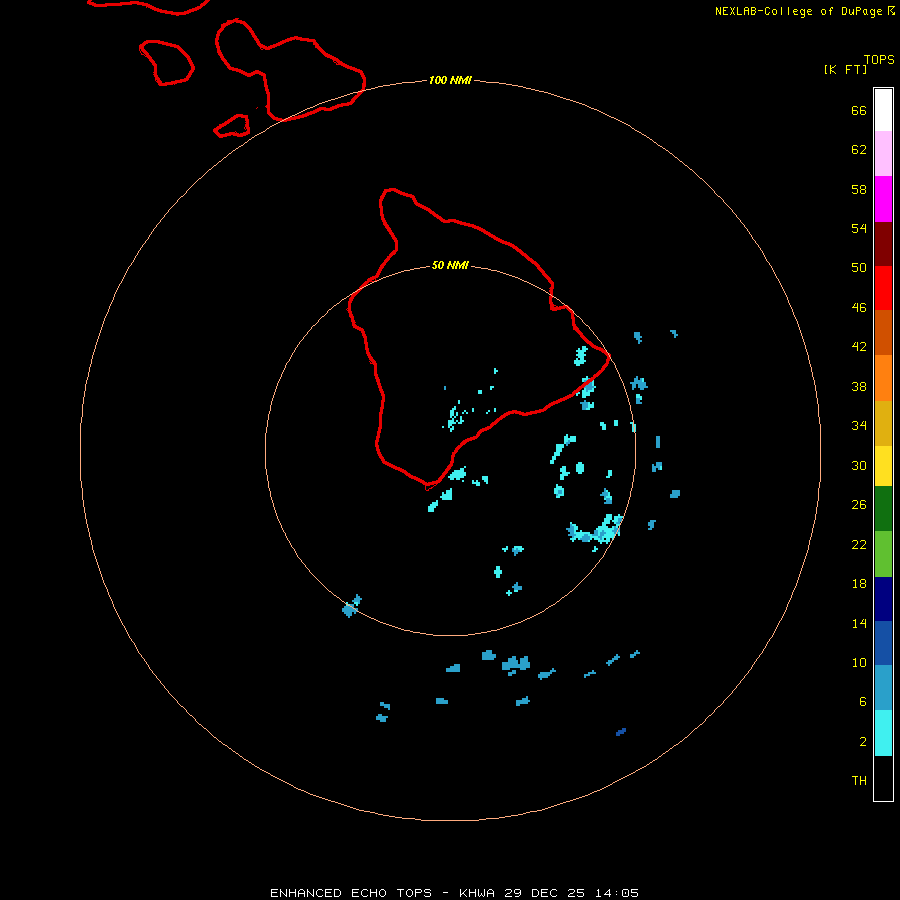Click the 14:05 timestamp
This screenshot has height=900, width=900.
(x=618, y=893)
